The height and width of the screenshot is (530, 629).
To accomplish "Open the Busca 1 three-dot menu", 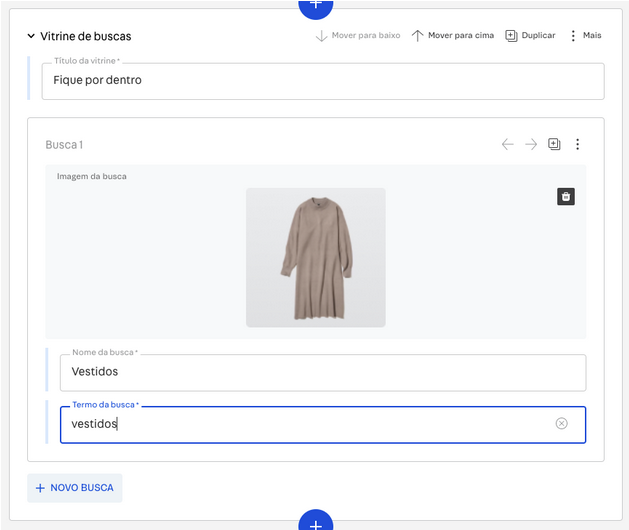I will click(577, 144).
